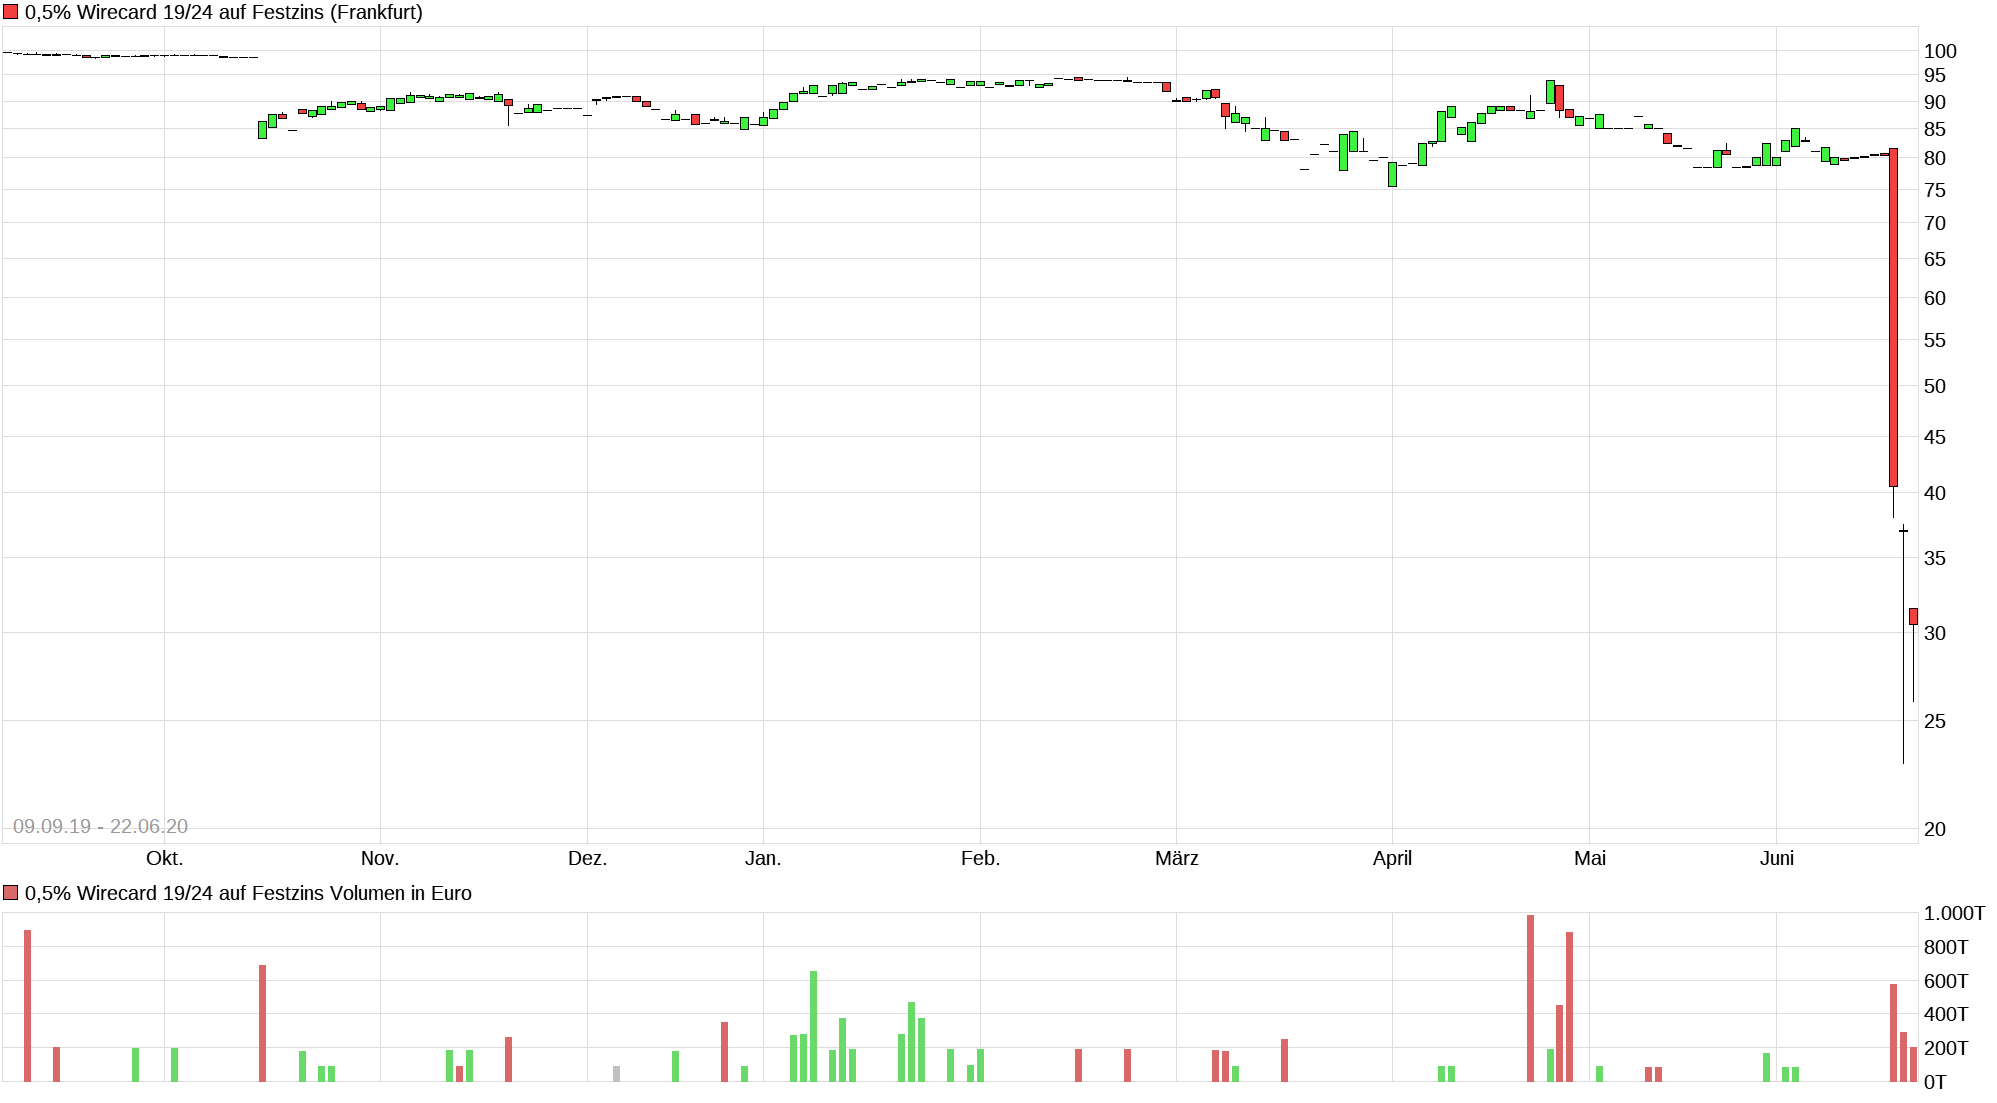Click the red legend square beside the chart title
The image size is (1997, 1103).
click(11, 12)
